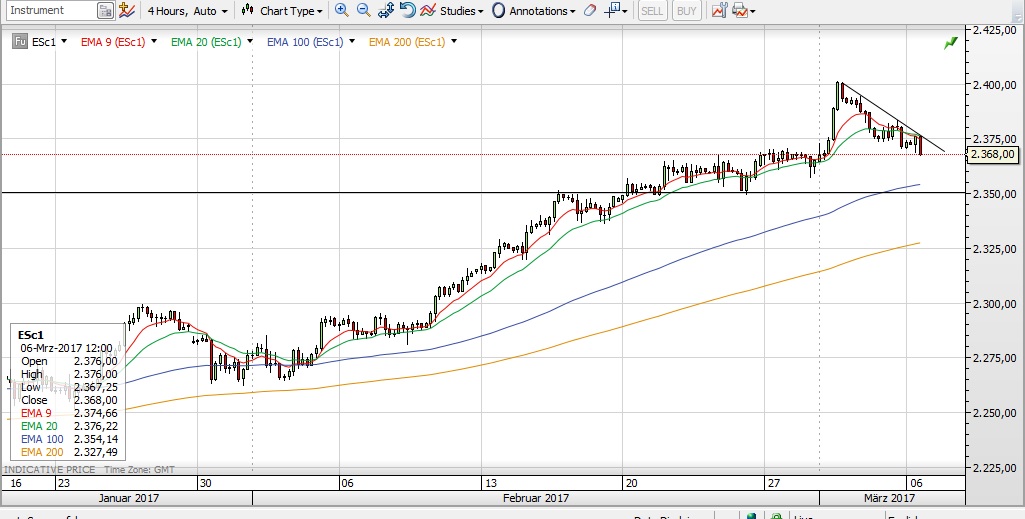Click the BUY button
The height and width of the screenshot is (519, 1025).
pos(686,11)
